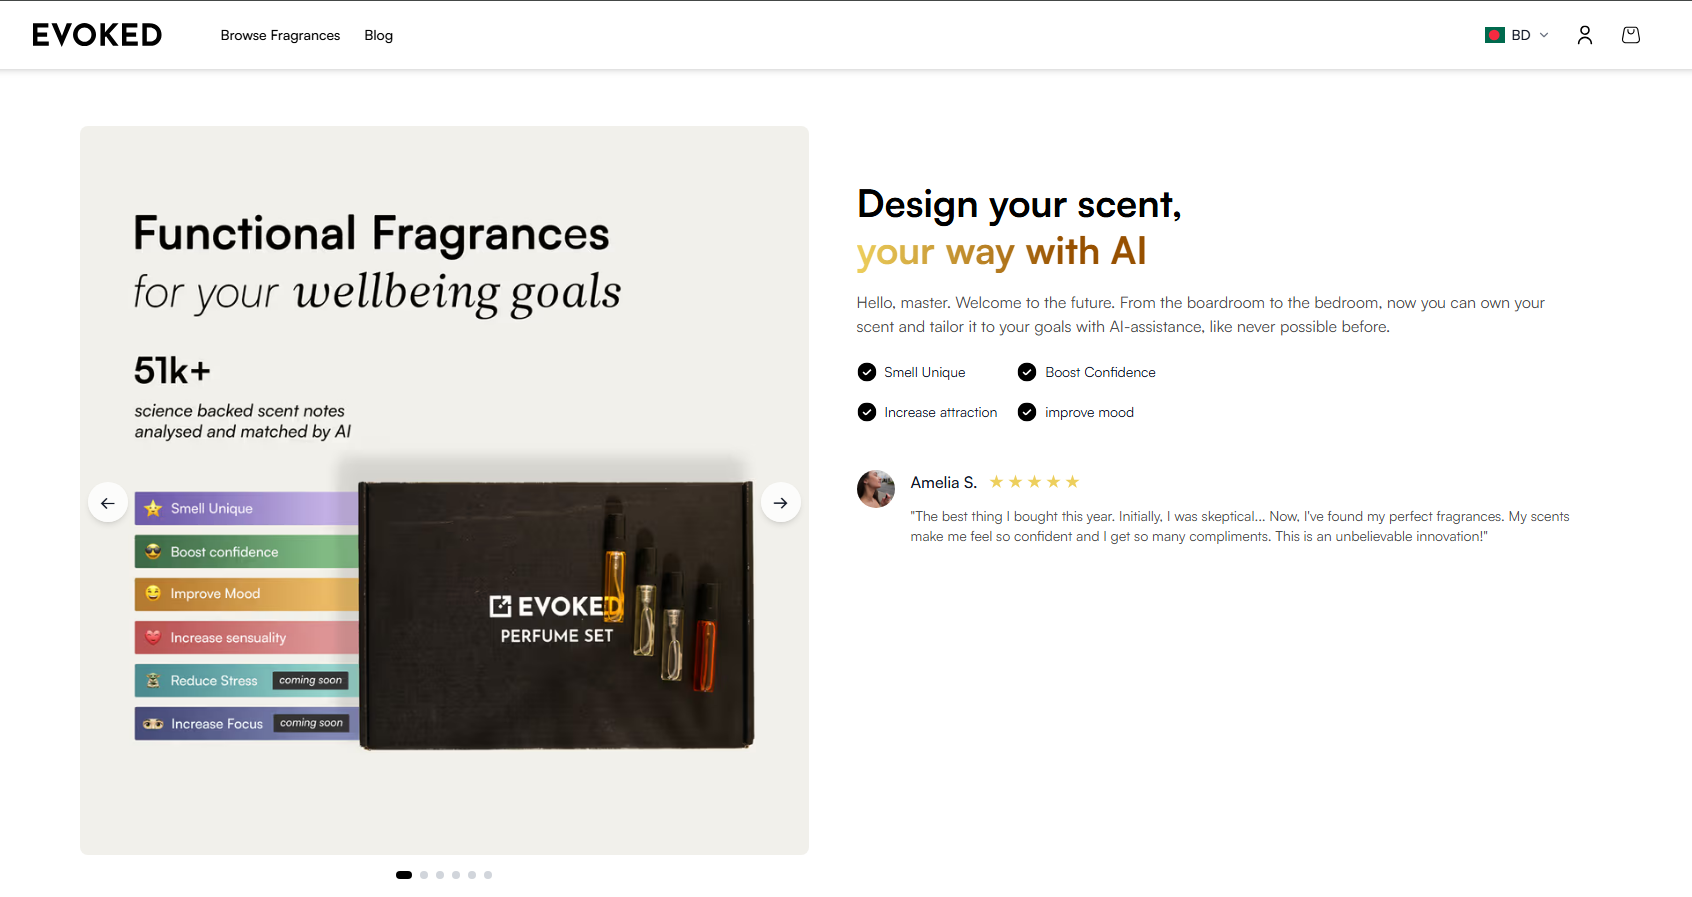Click the "Increase attraction" benefit label
Screen dimensions: 1692x897
point(940,412)
